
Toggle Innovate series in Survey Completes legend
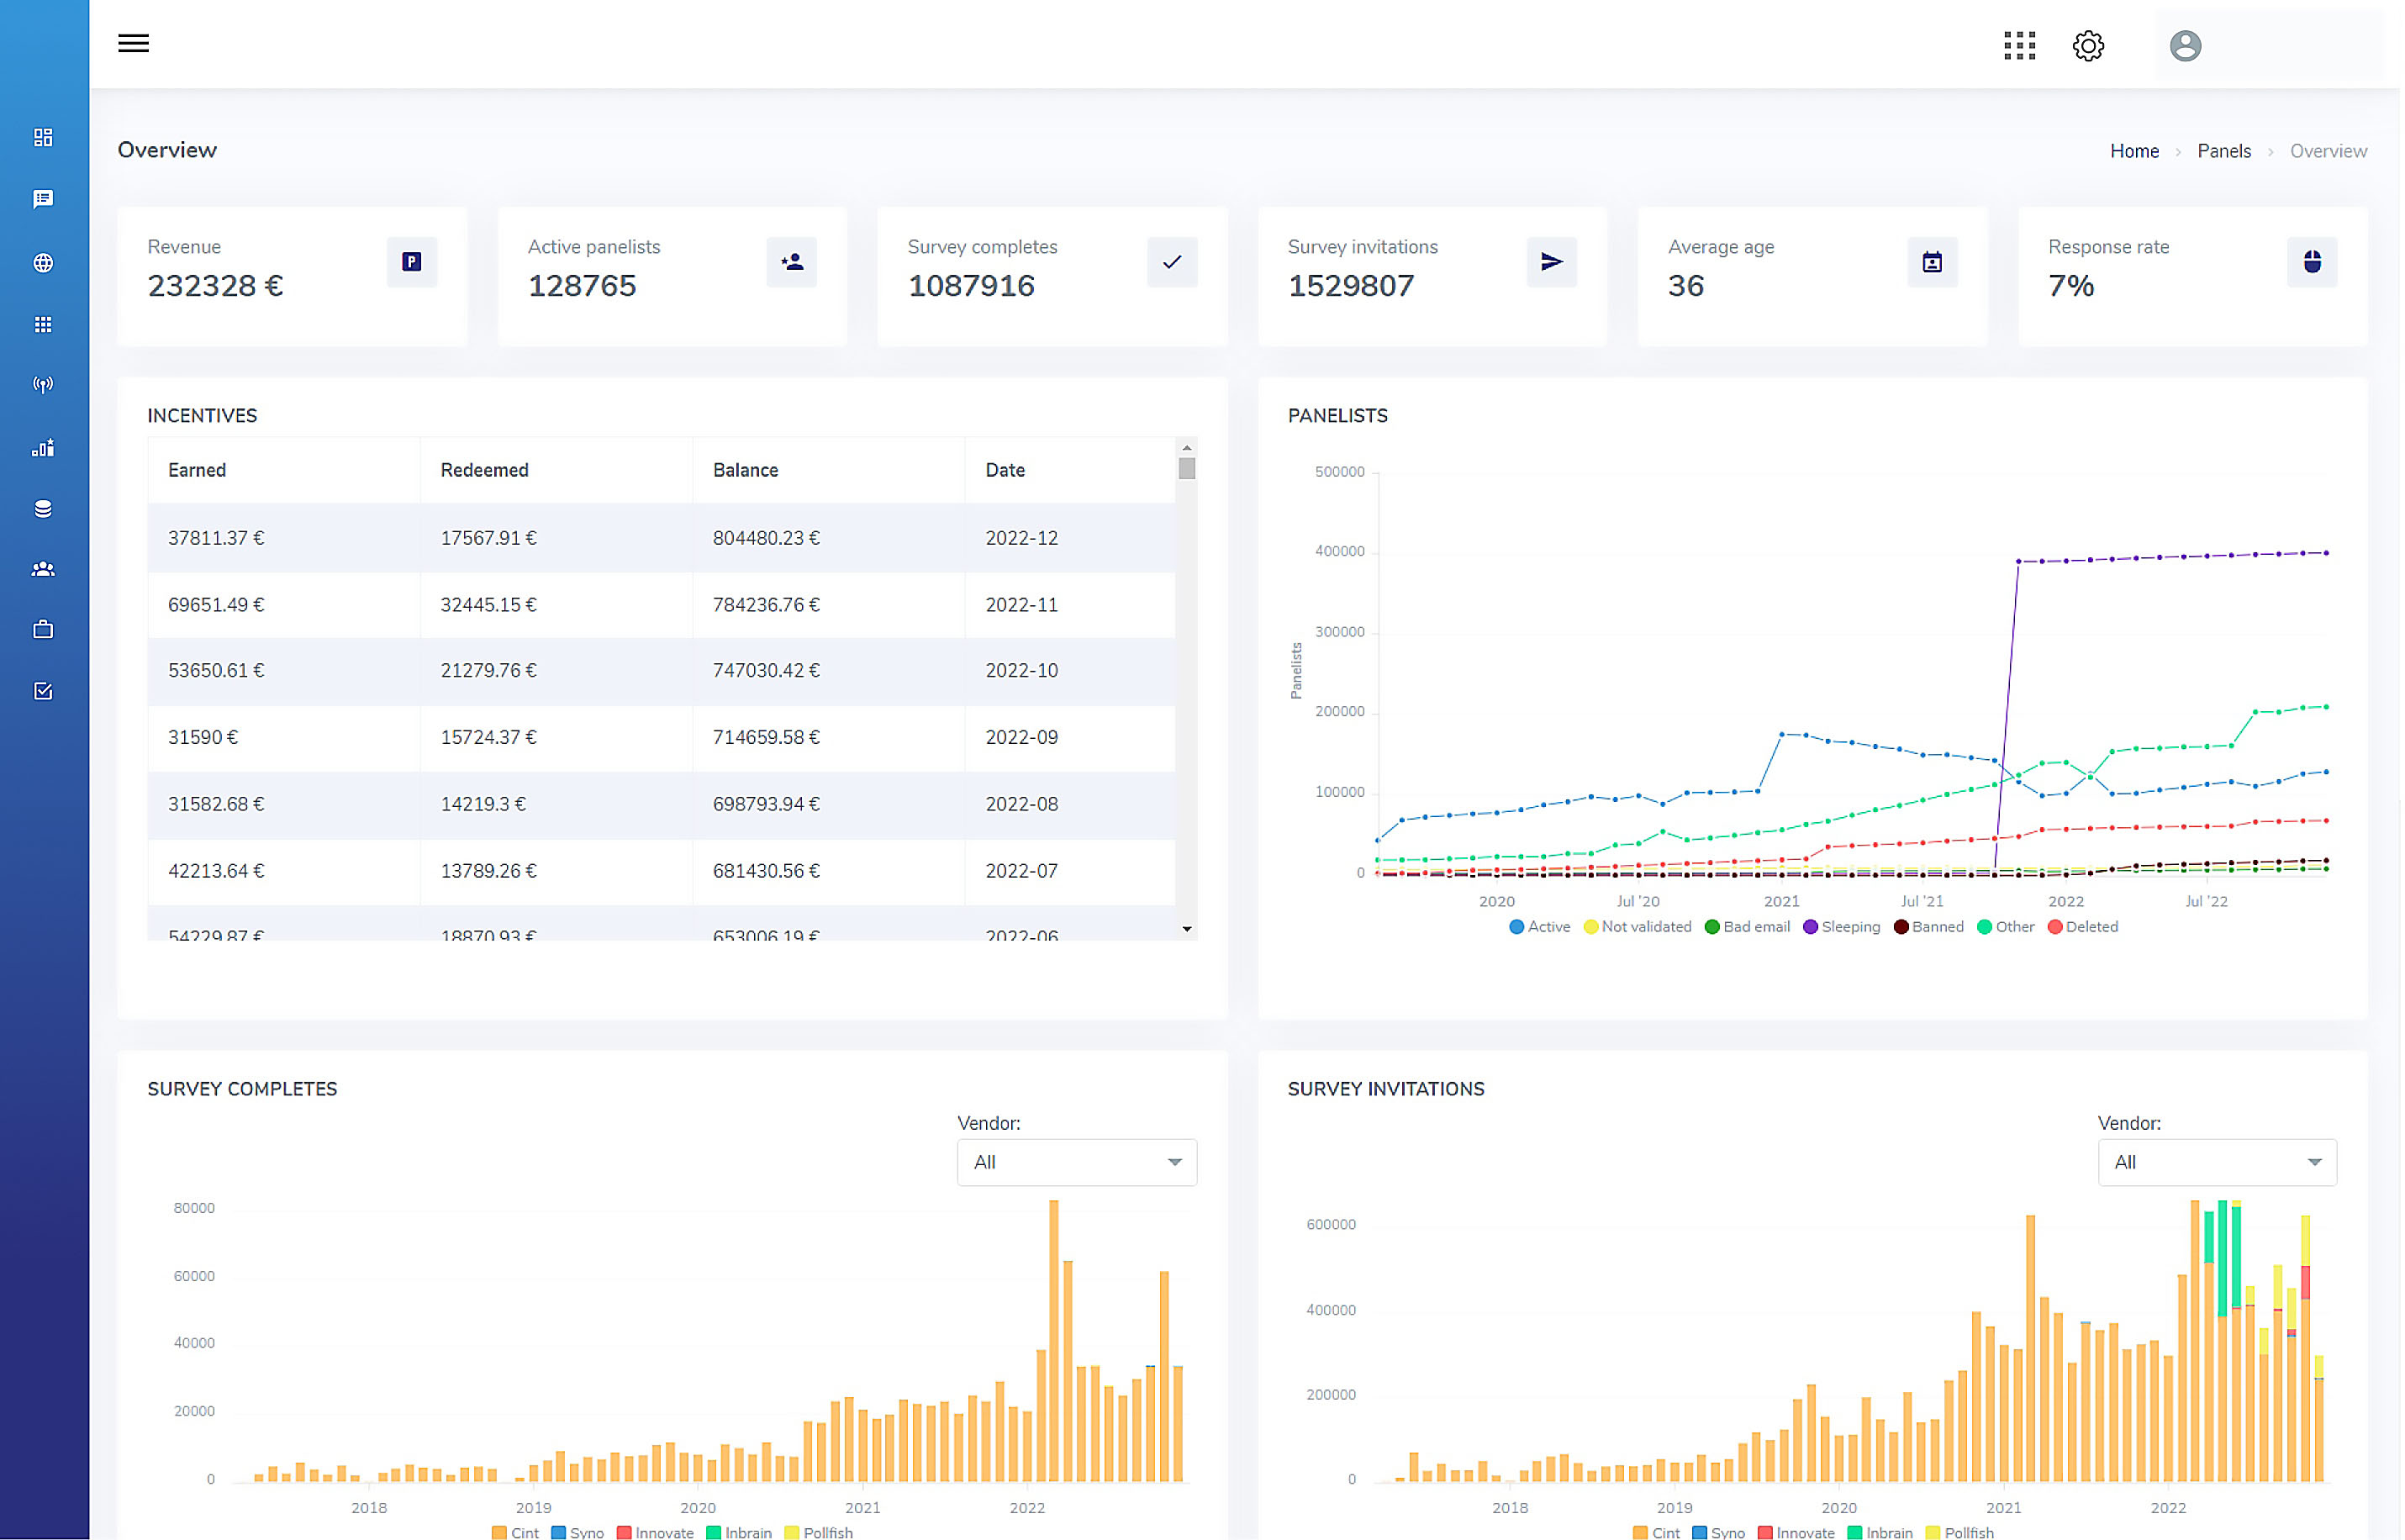(656, 1532)
